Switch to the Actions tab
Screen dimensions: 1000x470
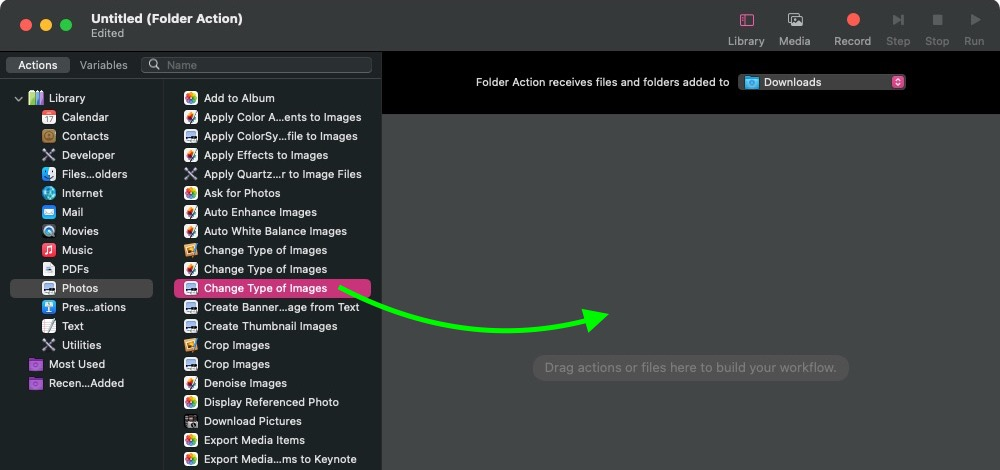click(x=38, y=65)
